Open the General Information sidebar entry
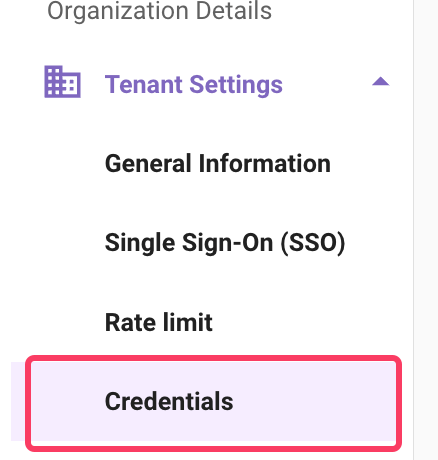The image size is (438, 460). [218, 163]
